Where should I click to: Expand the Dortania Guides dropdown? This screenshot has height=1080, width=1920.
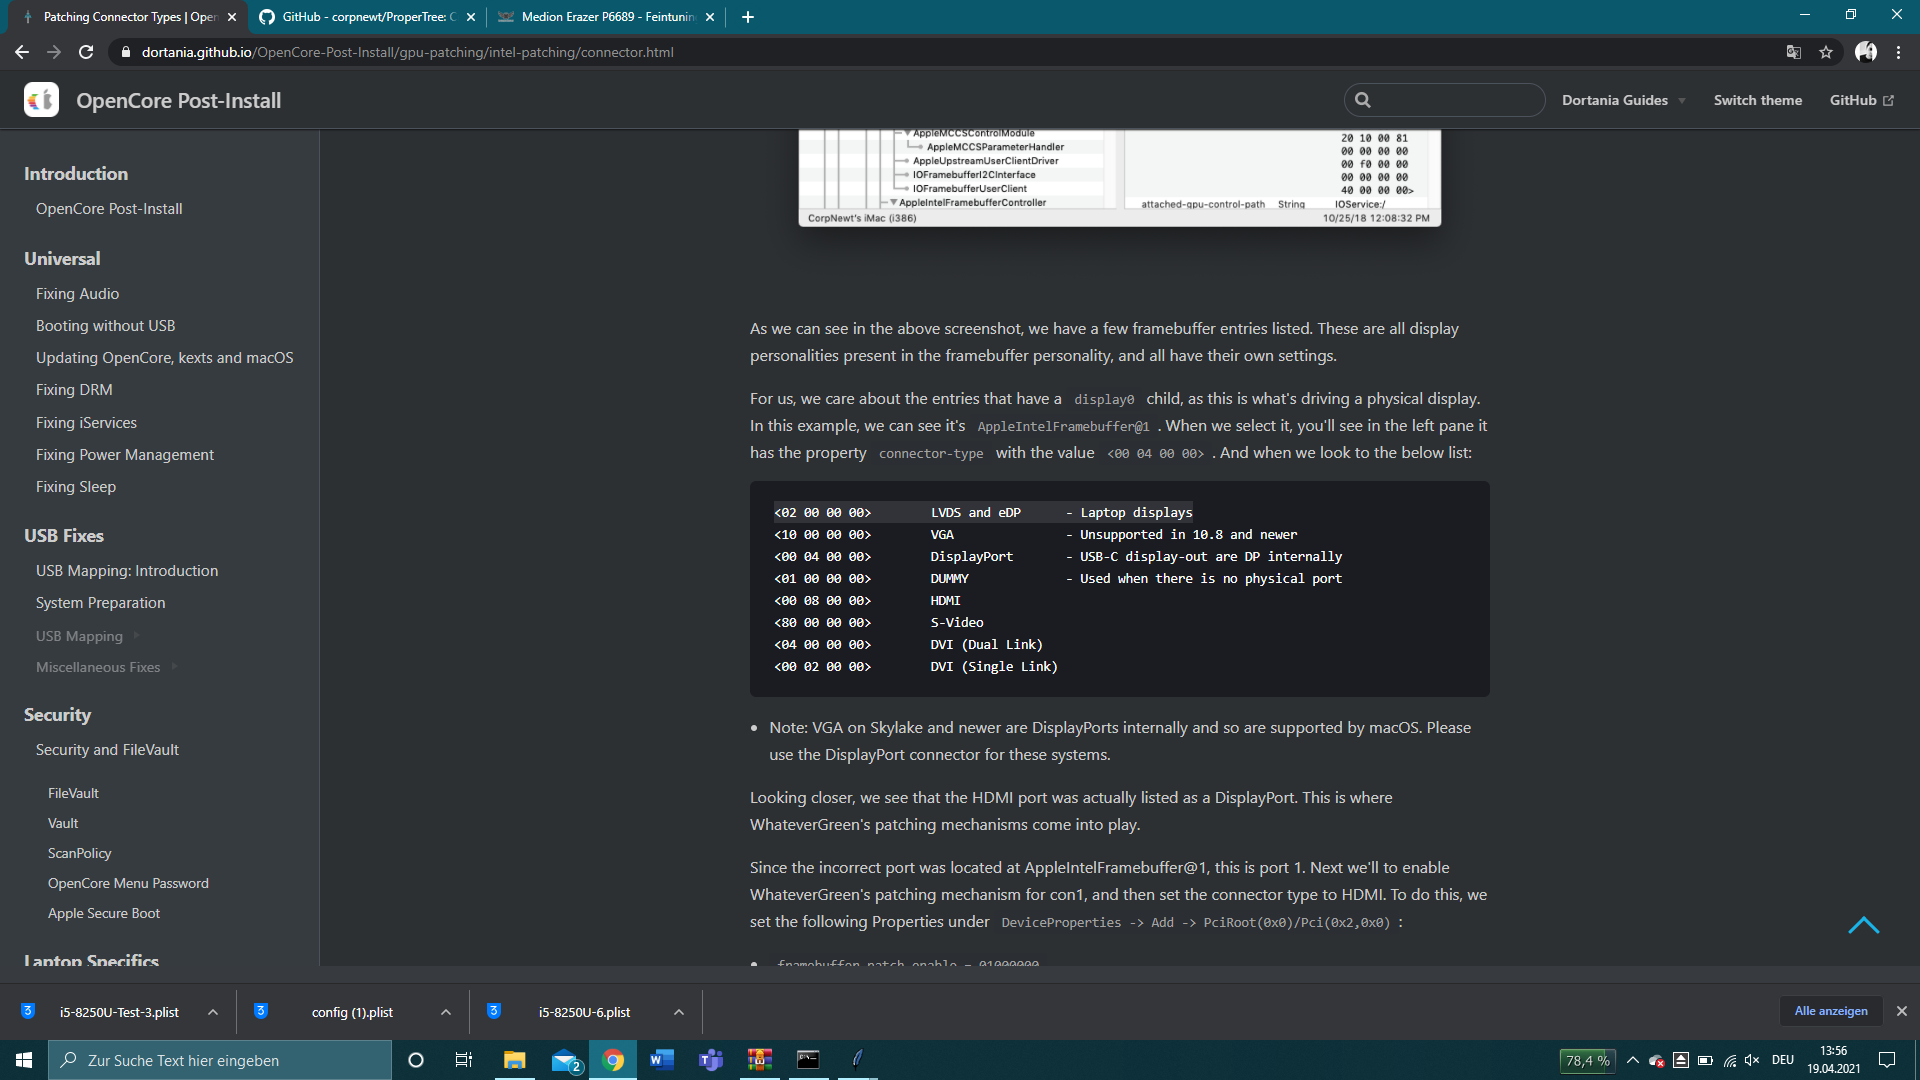coord(1623,100)
